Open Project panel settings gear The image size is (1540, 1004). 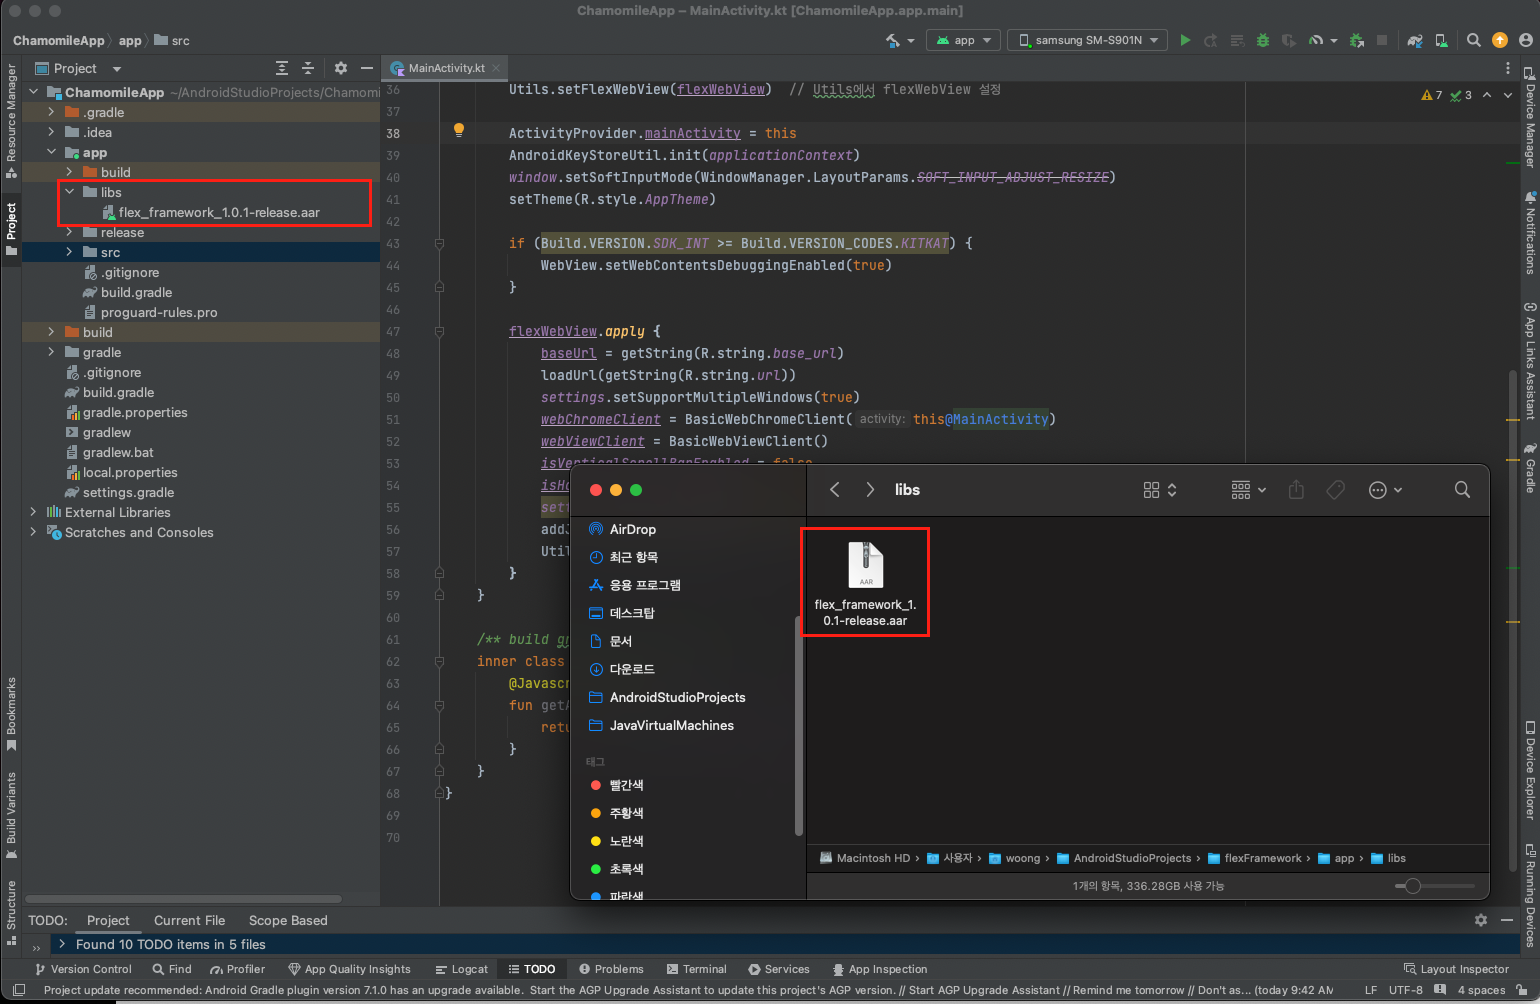pyautogui.click(x=341, y=68)
